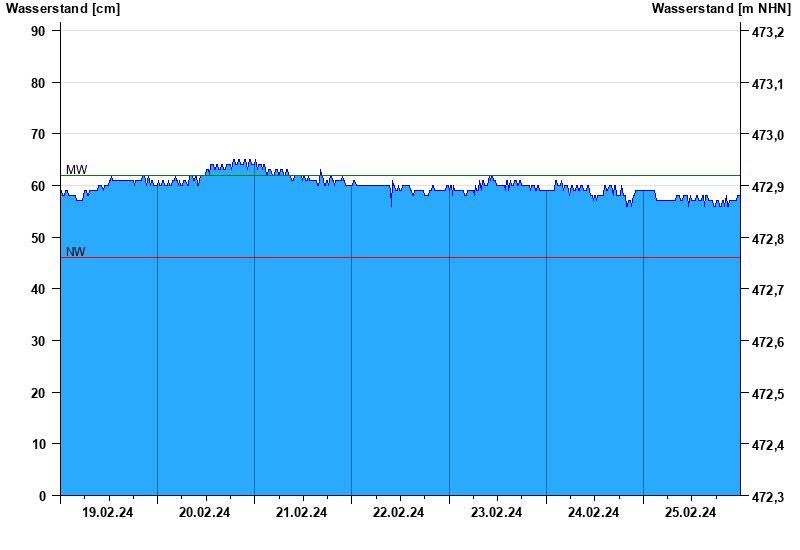Click the 473,0 value on right axis
The image size is (800, 550).
pos(768,136)
